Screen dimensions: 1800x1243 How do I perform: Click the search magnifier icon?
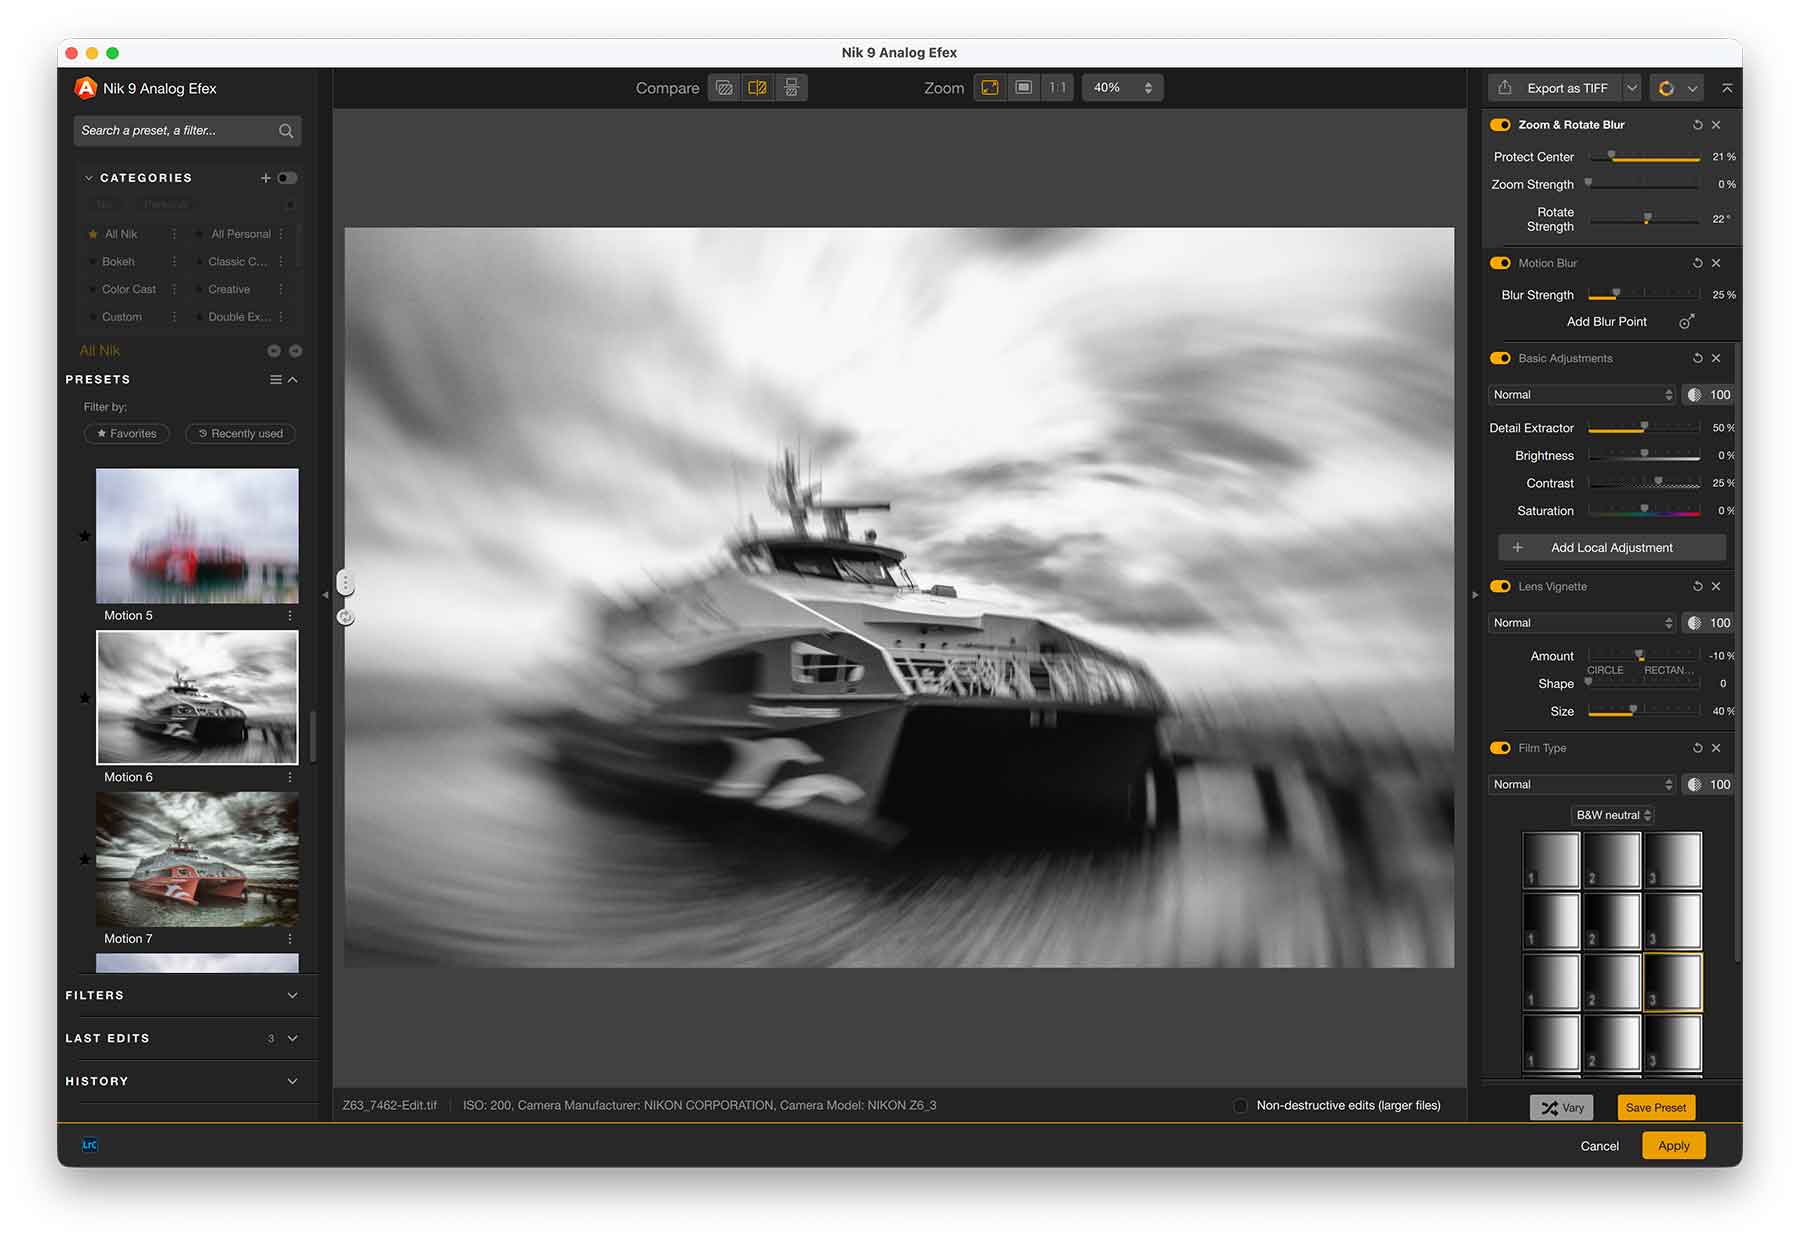[x=286, y=131]
